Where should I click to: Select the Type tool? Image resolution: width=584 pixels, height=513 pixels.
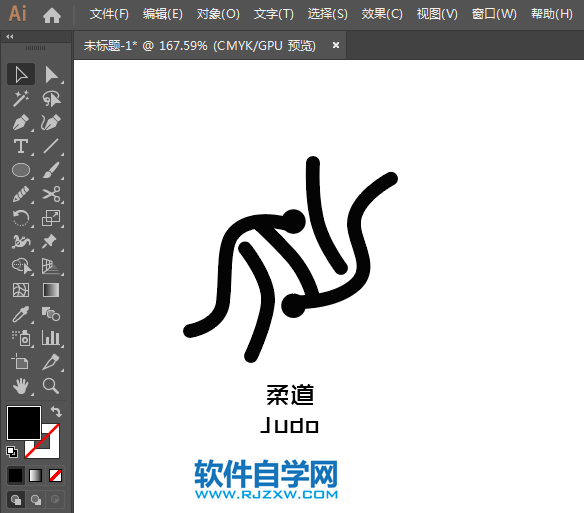pyautogui.click(x=21, y=146)
